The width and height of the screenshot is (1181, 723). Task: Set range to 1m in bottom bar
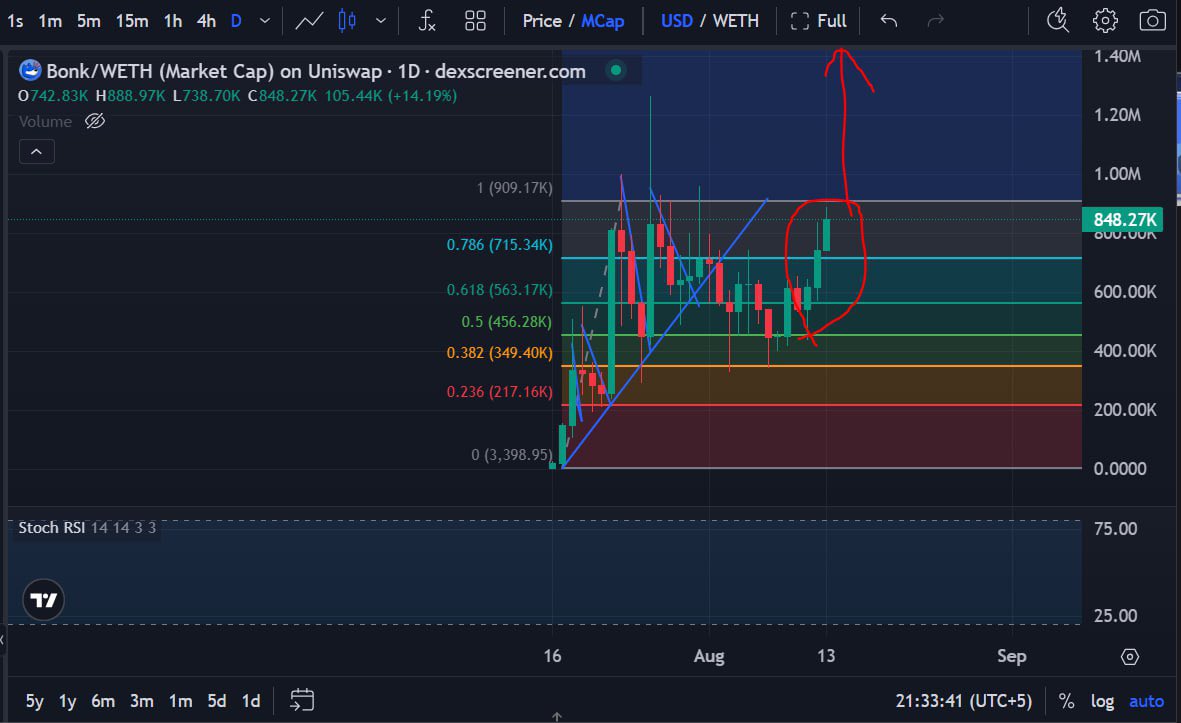180,702
